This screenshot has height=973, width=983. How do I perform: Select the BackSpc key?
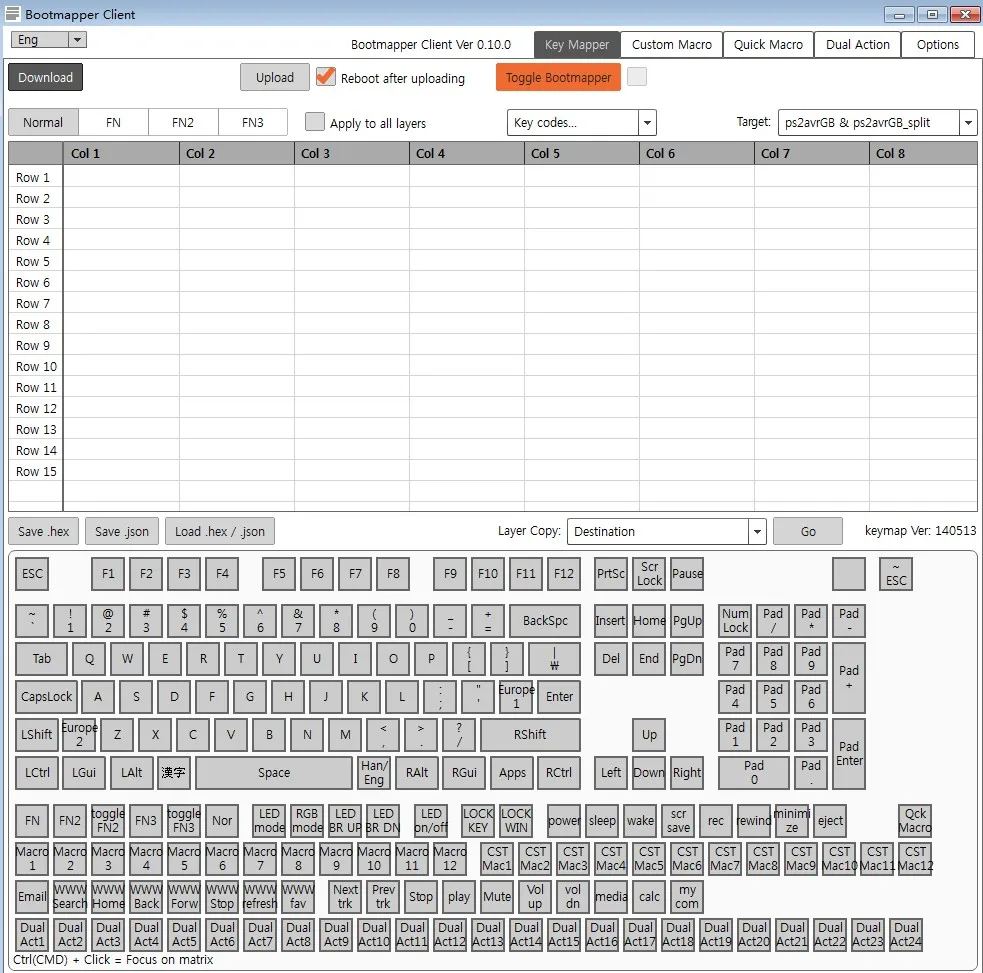pyautogui.click(x=545, y=621)
